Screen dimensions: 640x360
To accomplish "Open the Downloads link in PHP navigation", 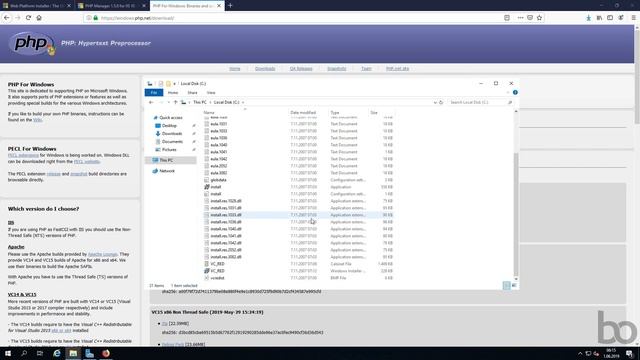I will tap(265, 69).
